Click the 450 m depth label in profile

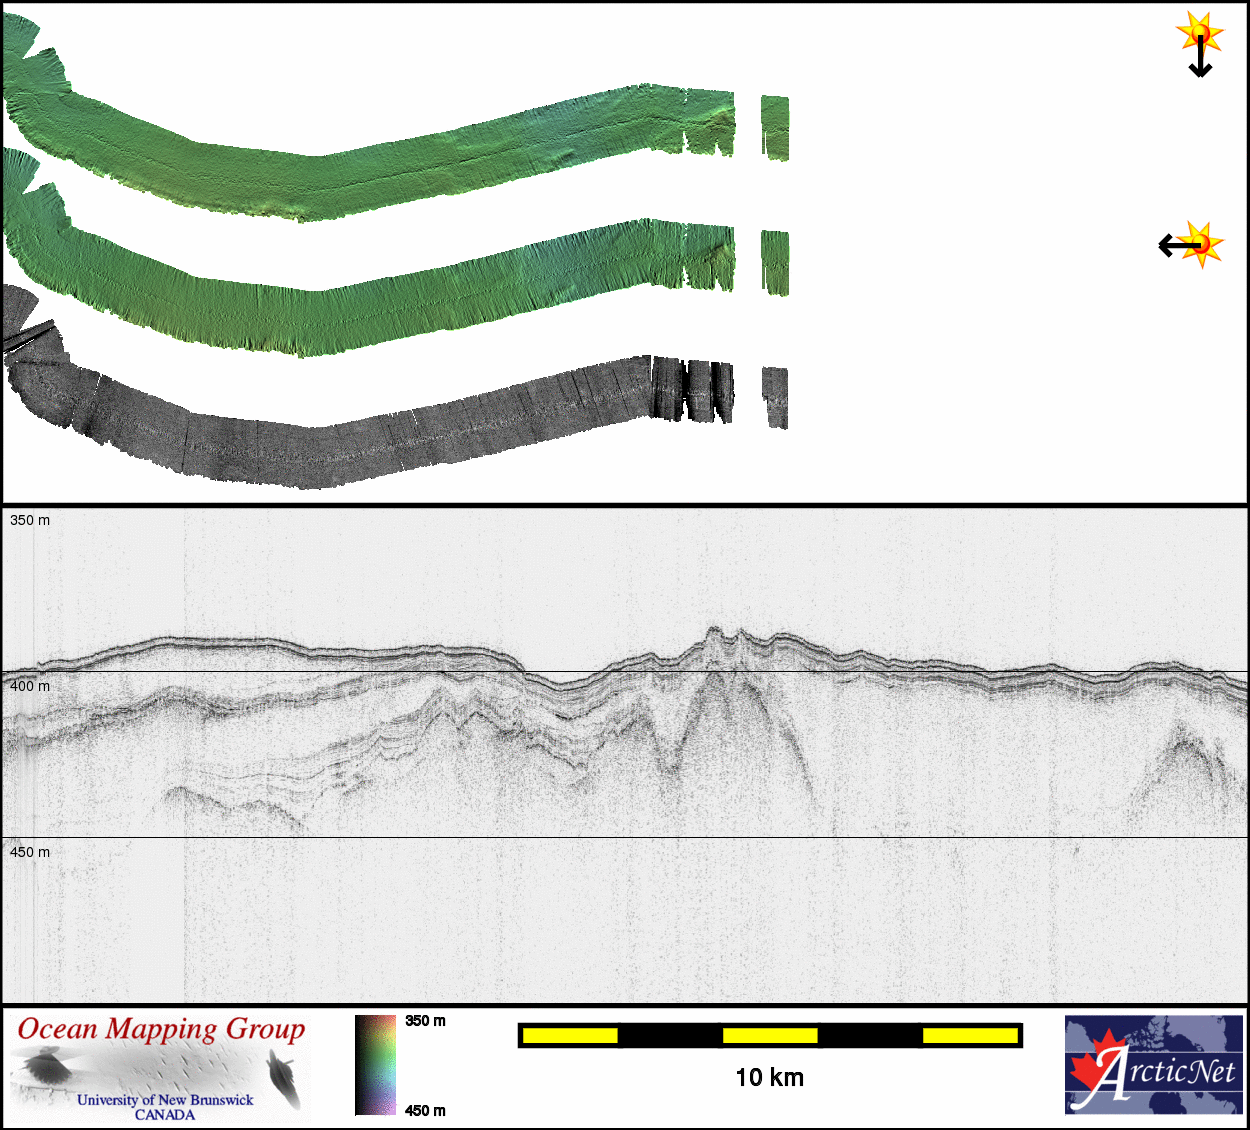click(x=30, y=852)
